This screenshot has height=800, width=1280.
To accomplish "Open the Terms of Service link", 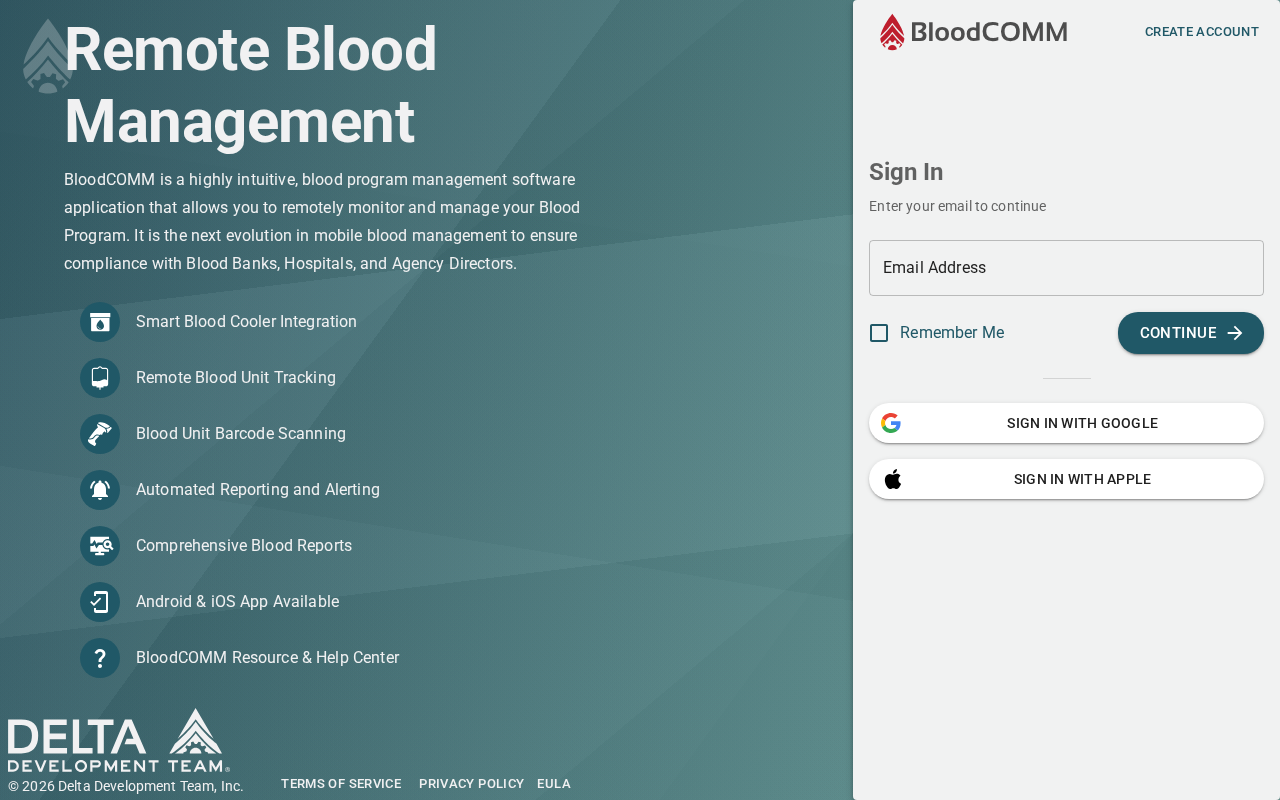I will 341,784.
